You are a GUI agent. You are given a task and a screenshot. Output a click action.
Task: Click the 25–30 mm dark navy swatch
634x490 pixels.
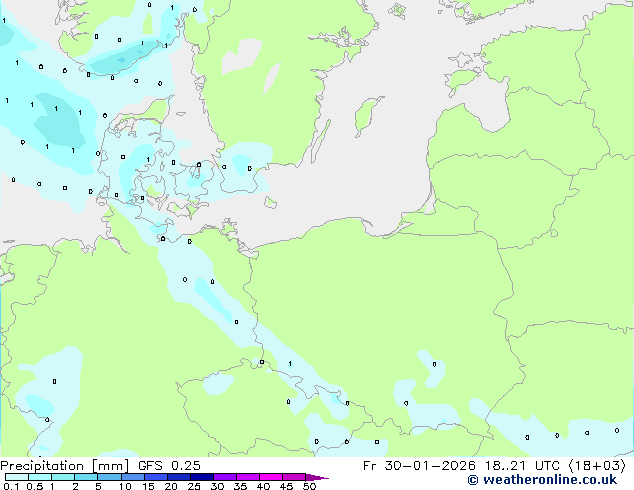click(202, 477)
